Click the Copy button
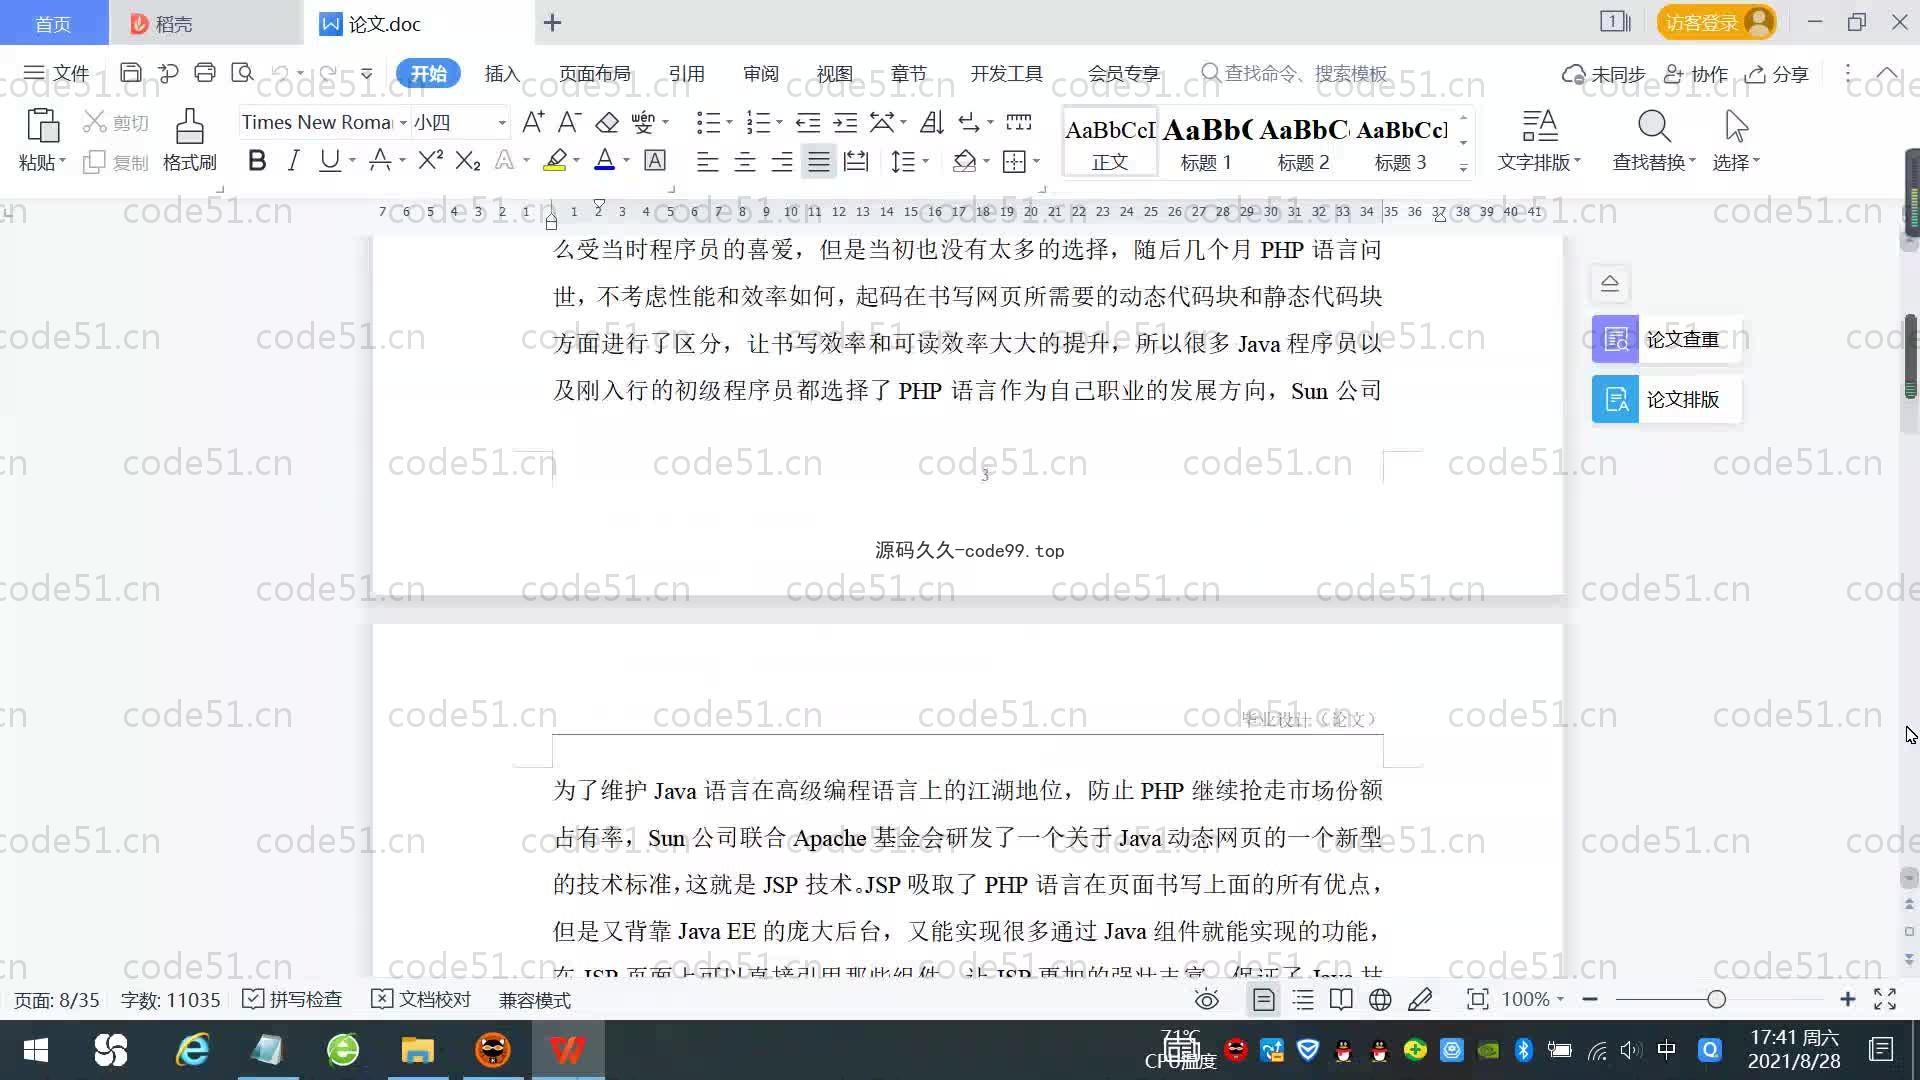 pyautogui.click(x=116, y=162)
